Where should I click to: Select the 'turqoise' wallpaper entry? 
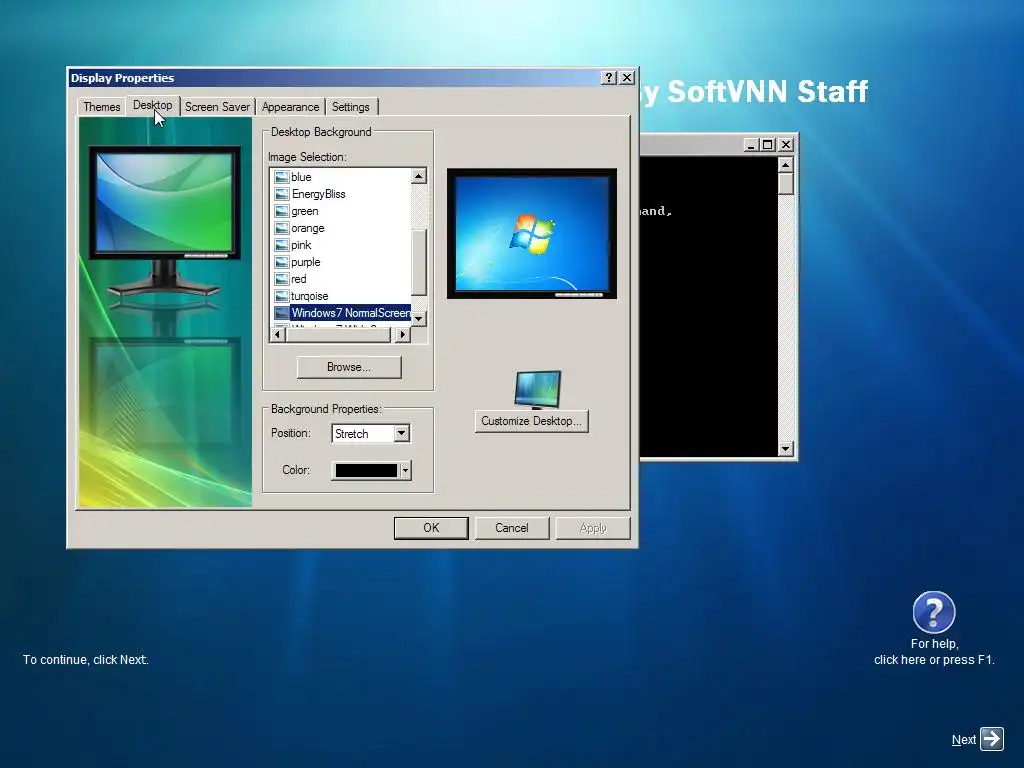(x=310, y=296)
